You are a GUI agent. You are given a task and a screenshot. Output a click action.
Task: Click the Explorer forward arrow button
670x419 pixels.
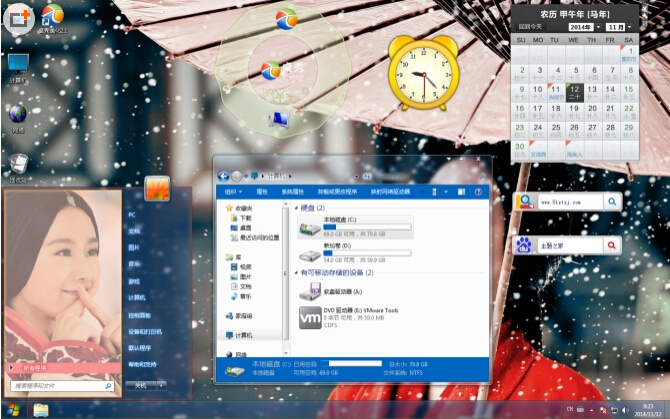(236, 176)
